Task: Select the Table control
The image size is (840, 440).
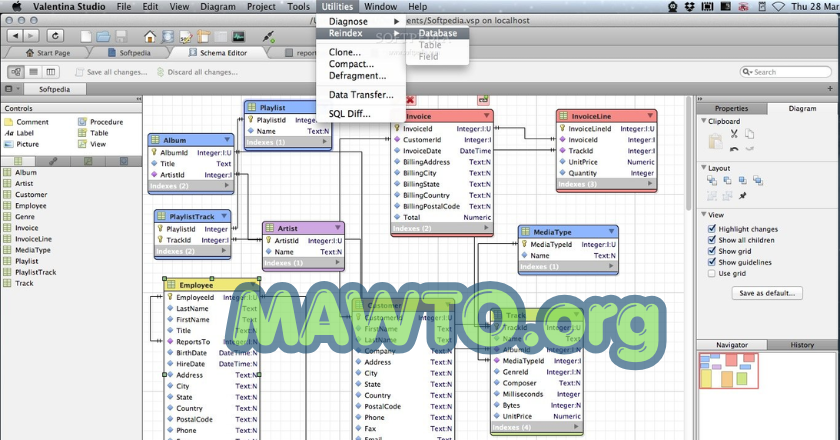Action: 93,133
